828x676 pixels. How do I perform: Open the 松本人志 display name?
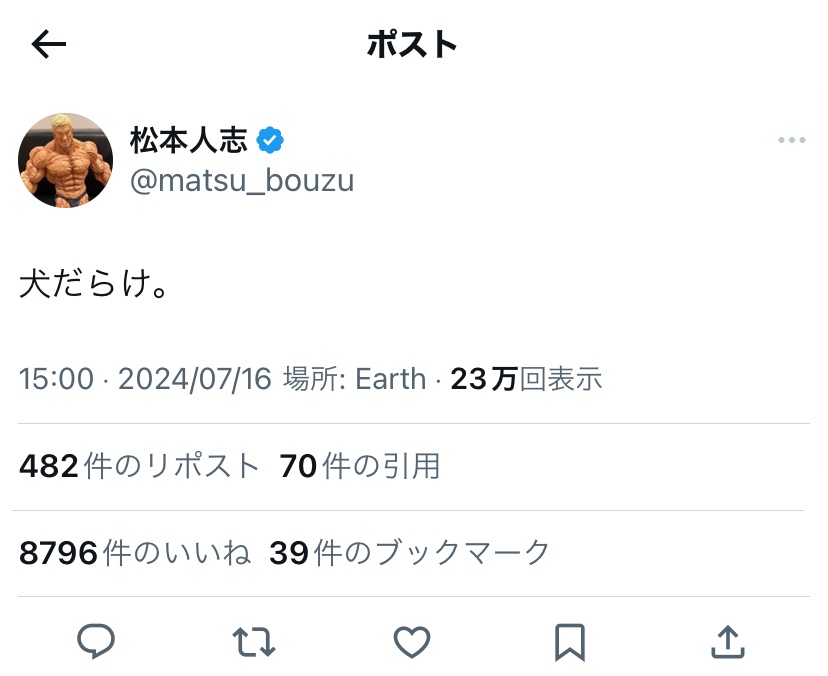point(188,141)
